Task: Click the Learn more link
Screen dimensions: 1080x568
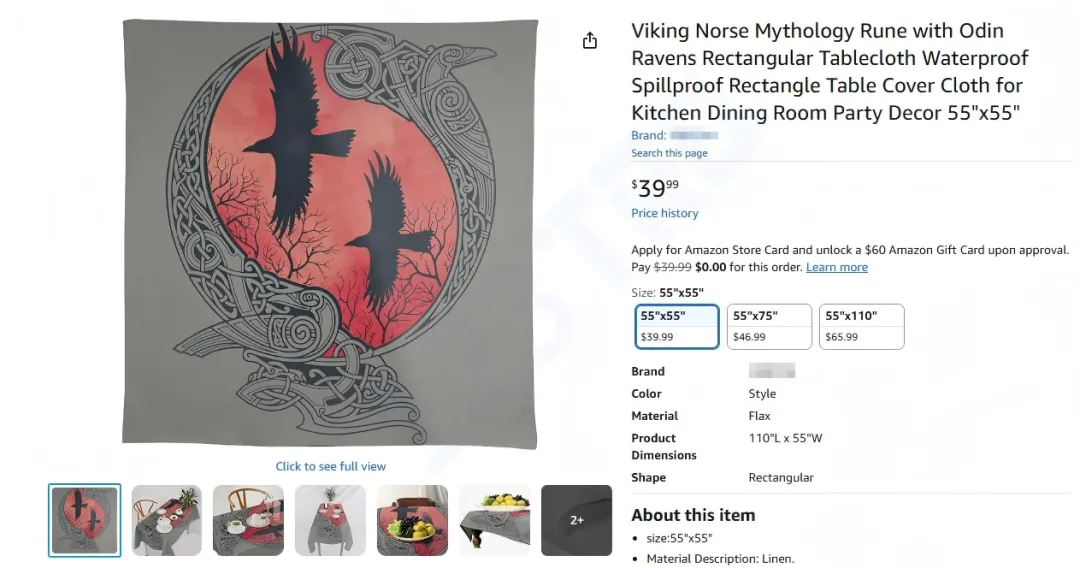Action: [836, 267]
